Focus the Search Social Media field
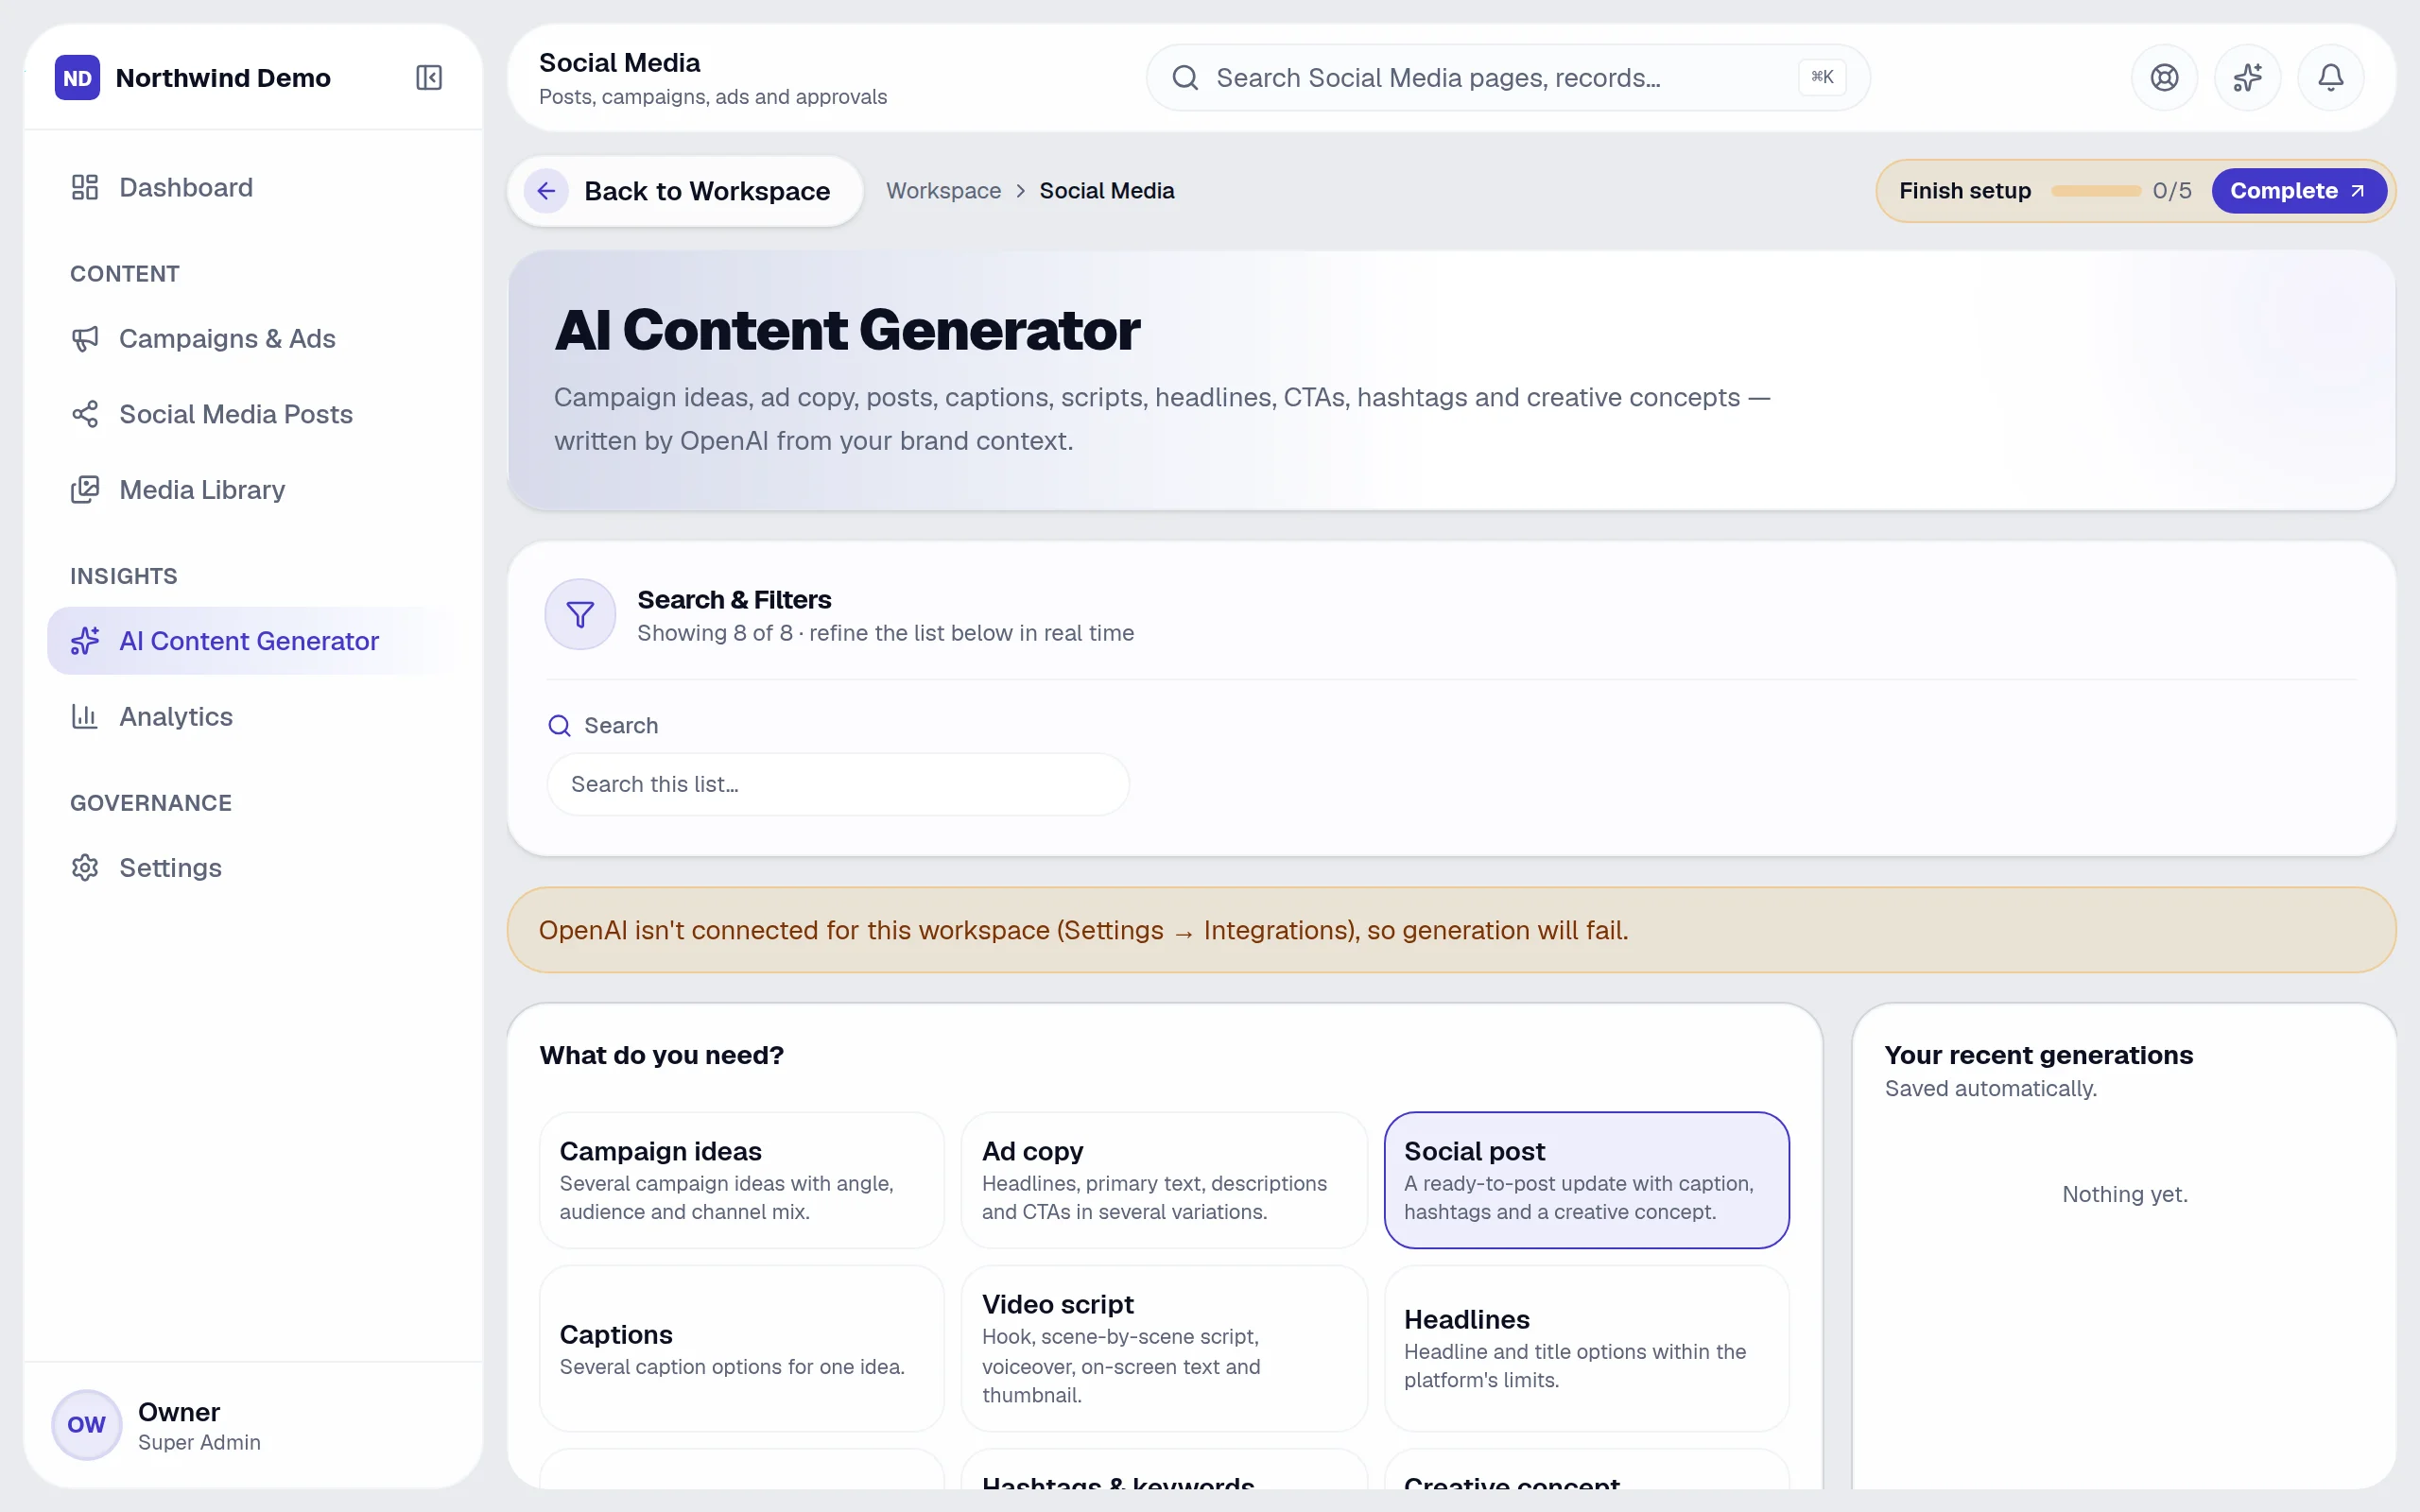Image resolution: width=2420 pixels, height=1512 pixels. click(1508, 77)
